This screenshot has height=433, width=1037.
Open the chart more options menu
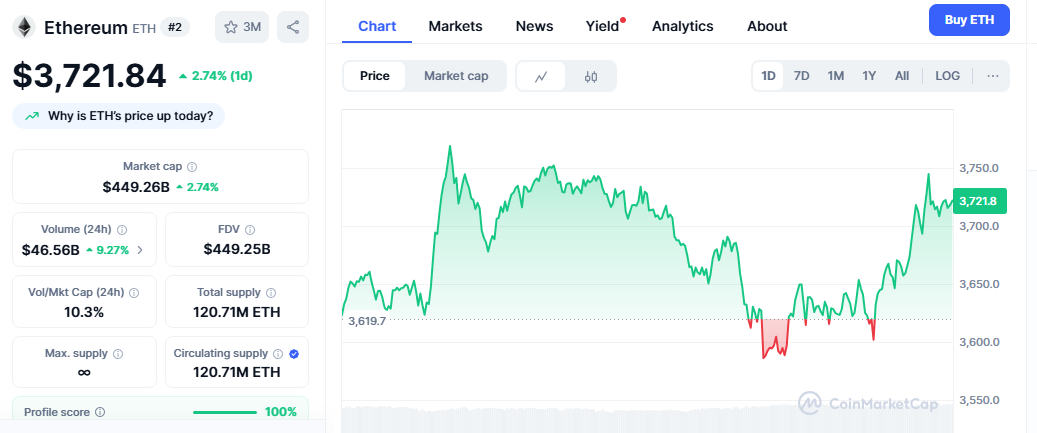click(x=993, y=76)
